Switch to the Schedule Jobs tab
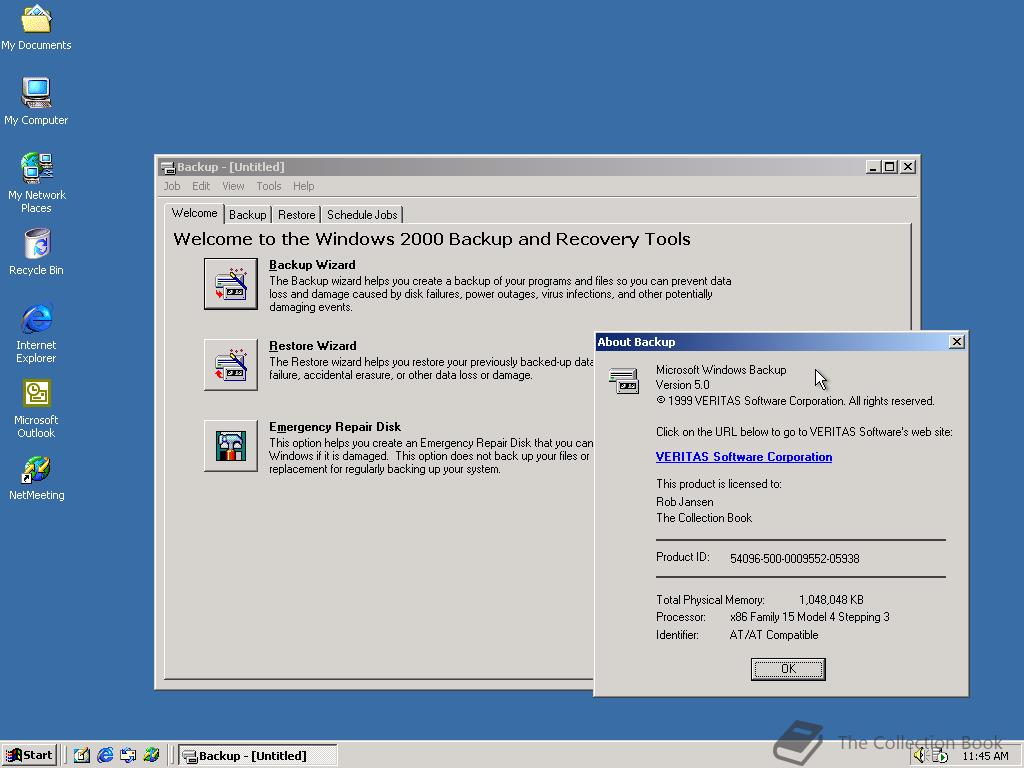 [362, 215]
